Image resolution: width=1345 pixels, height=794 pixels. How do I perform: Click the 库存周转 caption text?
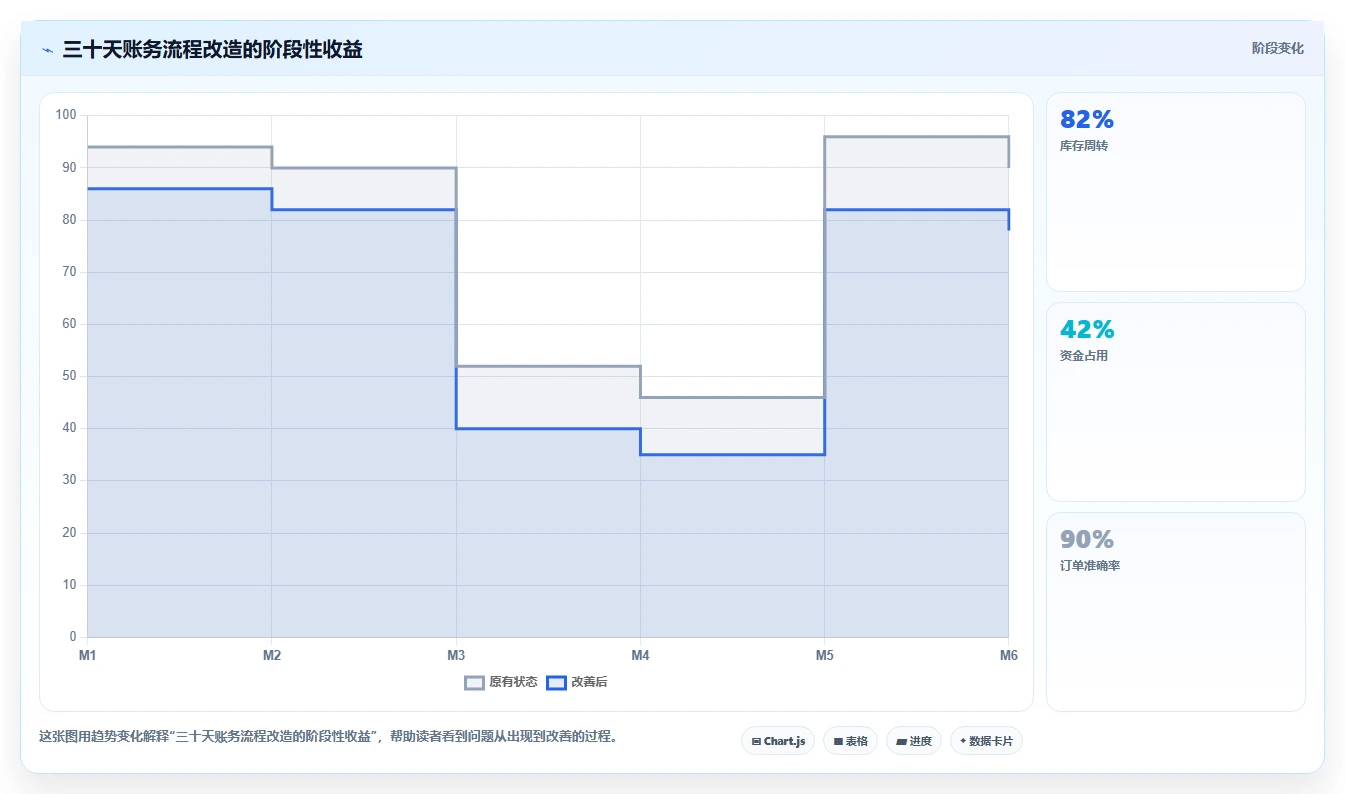(1084, 146)
